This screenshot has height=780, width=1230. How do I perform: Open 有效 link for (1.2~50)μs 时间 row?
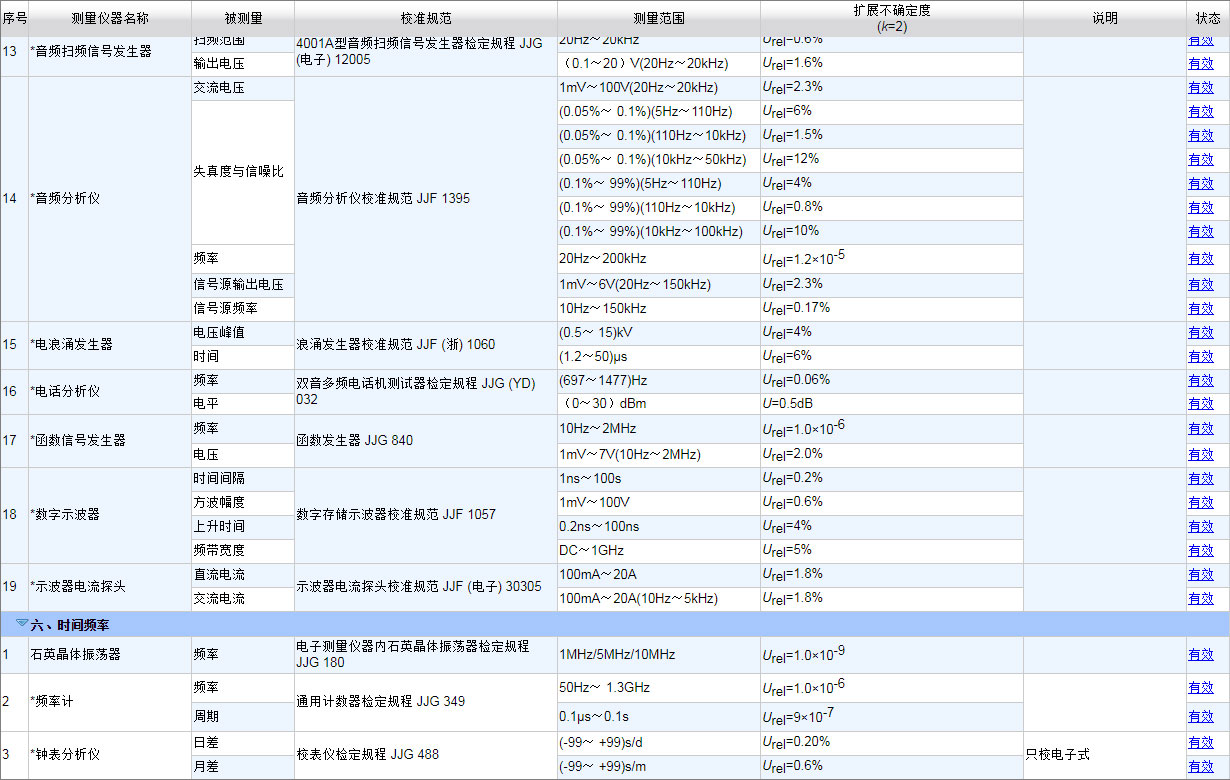click(x=1200, y=357)
